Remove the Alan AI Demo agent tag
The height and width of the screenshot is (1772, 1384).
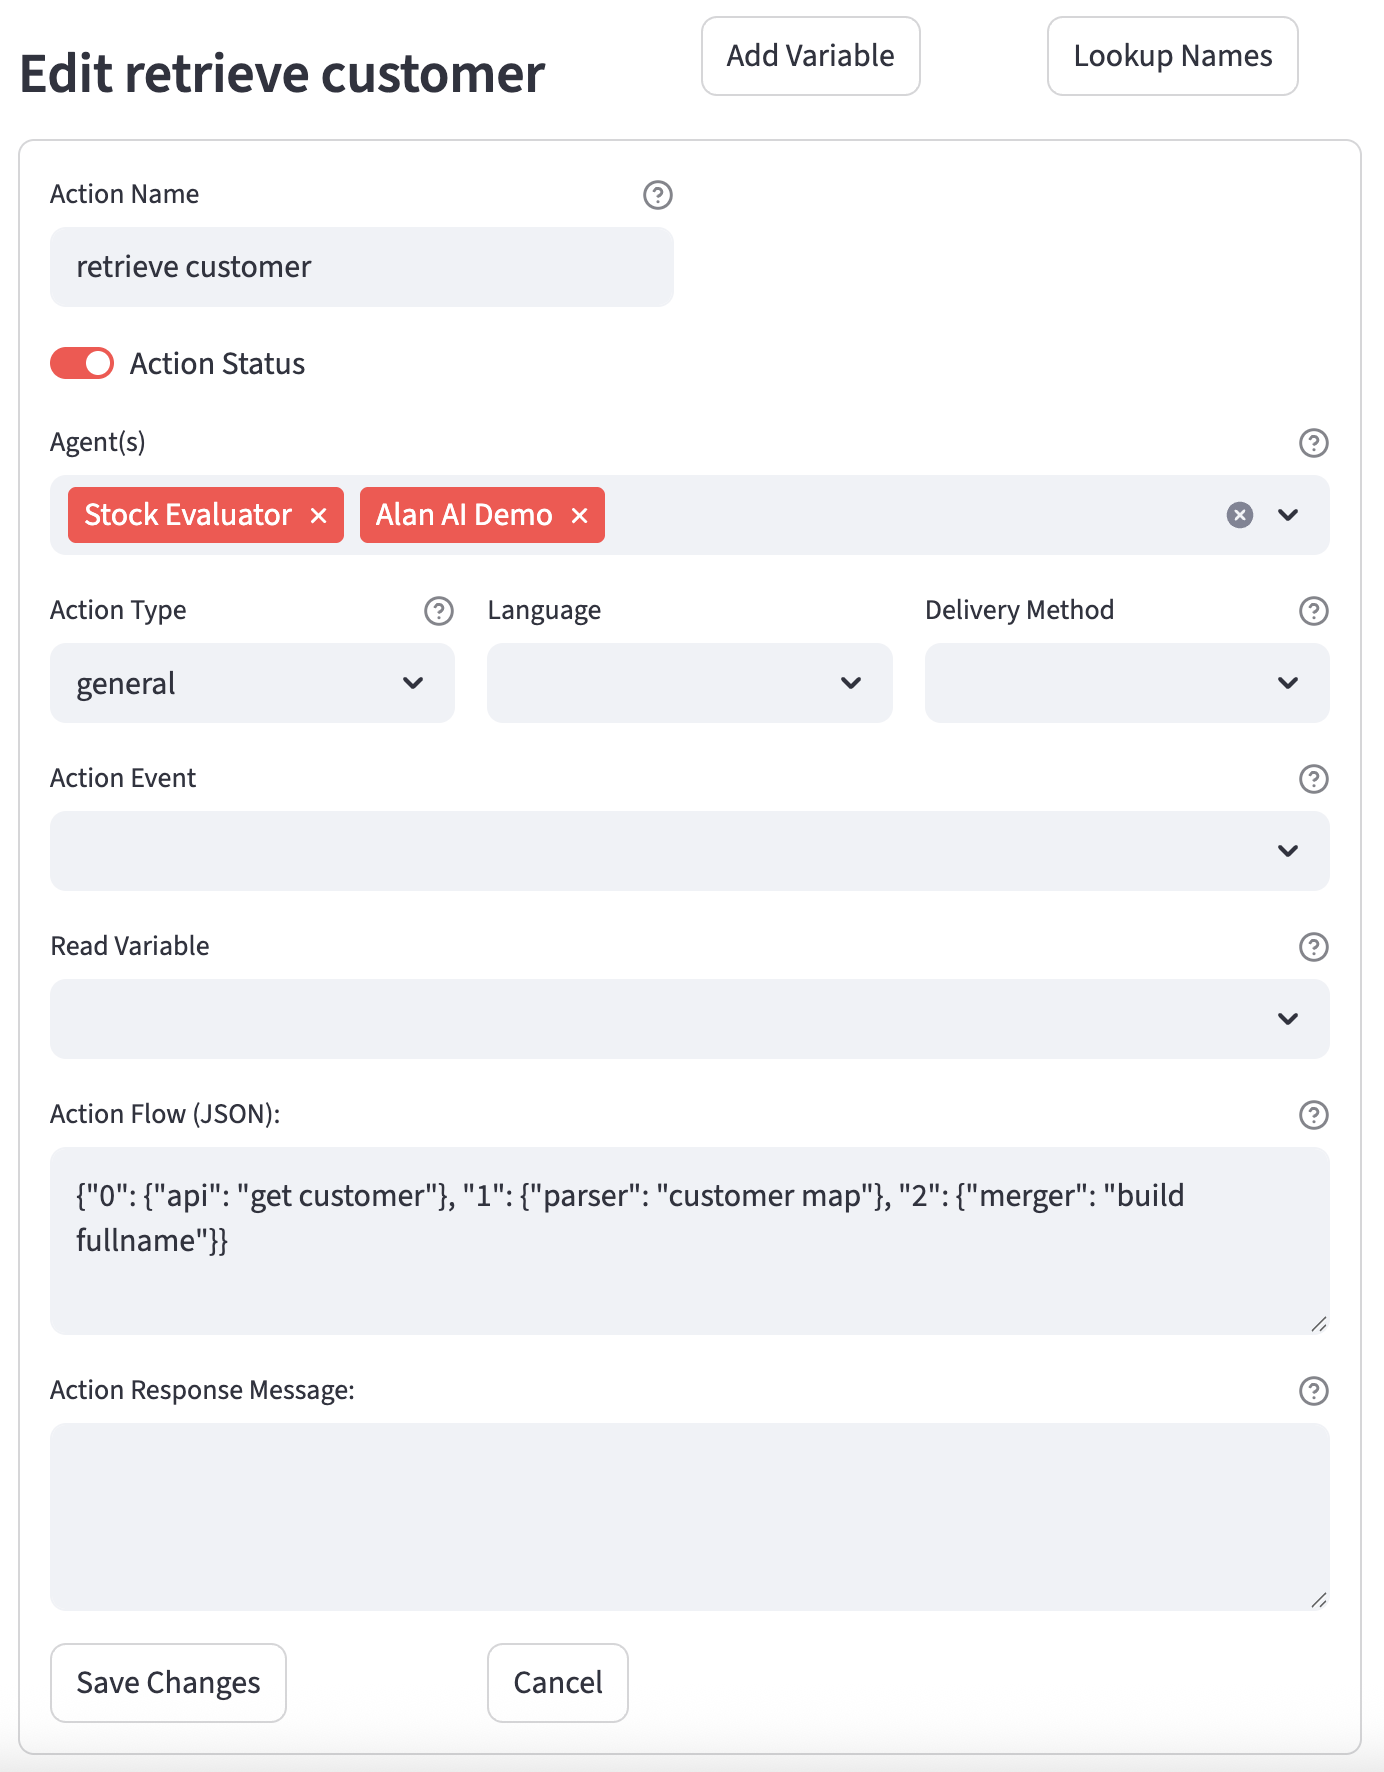point(579,516)
